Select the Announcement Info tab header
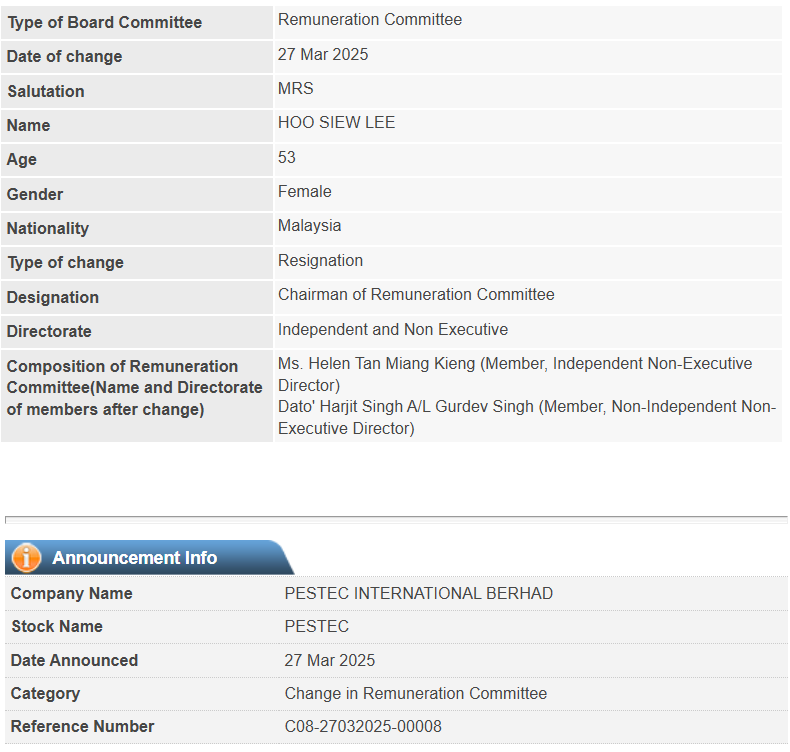 tap(149, 558)
